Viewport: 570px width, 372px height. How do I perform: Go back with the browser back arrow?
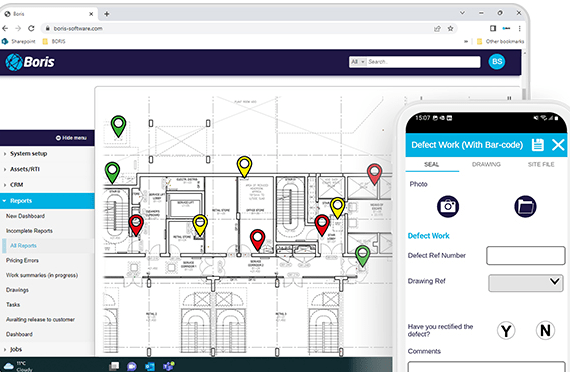coord(5,28)
